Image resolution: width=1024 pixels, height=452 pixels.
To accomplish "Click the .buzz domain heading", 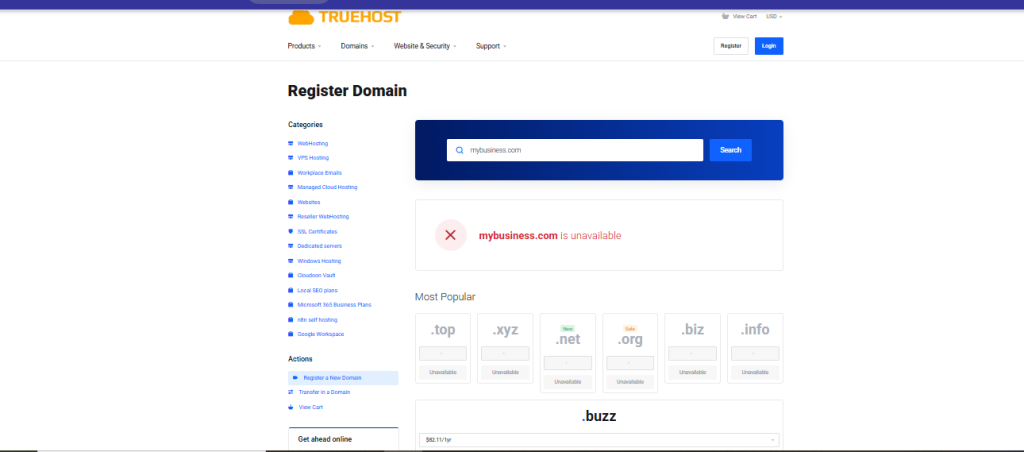I will [x=599, y=416].
